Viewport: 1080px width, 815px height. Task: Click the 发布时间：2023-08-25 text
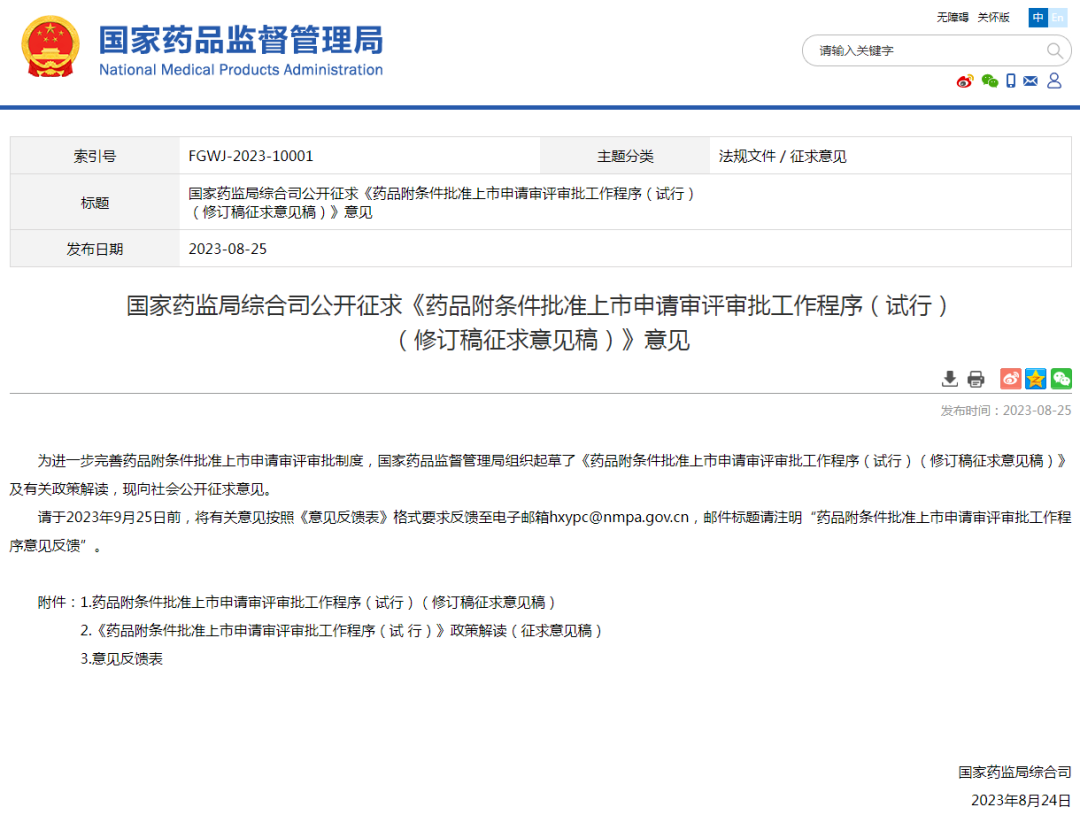[x=1006, y=410]
